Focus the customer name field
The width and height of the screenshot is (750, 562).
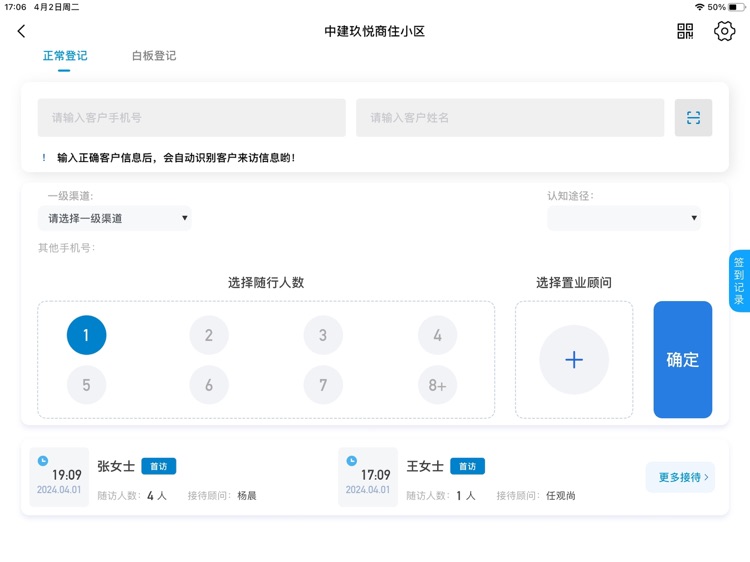tap(510, 118)
